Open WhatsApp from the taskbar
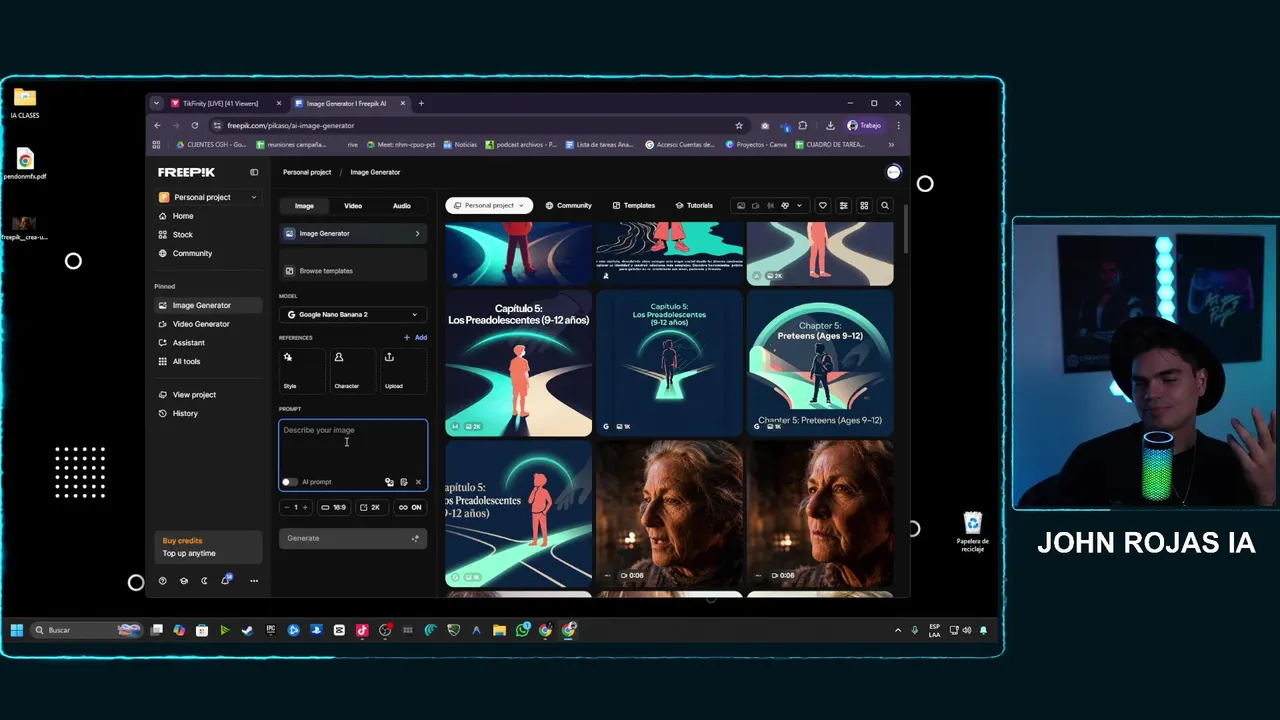 click(x=523, y=630)
